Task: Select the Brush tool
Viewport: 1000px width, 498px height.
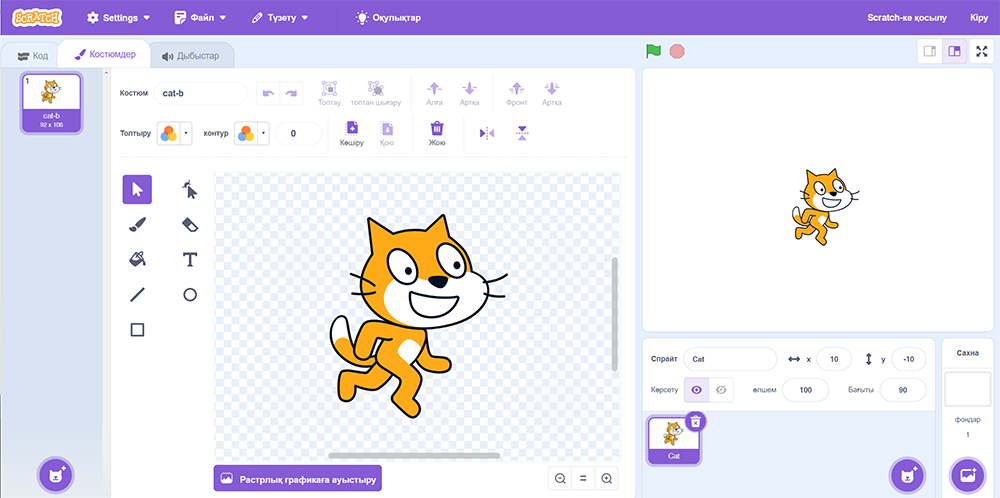Action: click(137, 224)
